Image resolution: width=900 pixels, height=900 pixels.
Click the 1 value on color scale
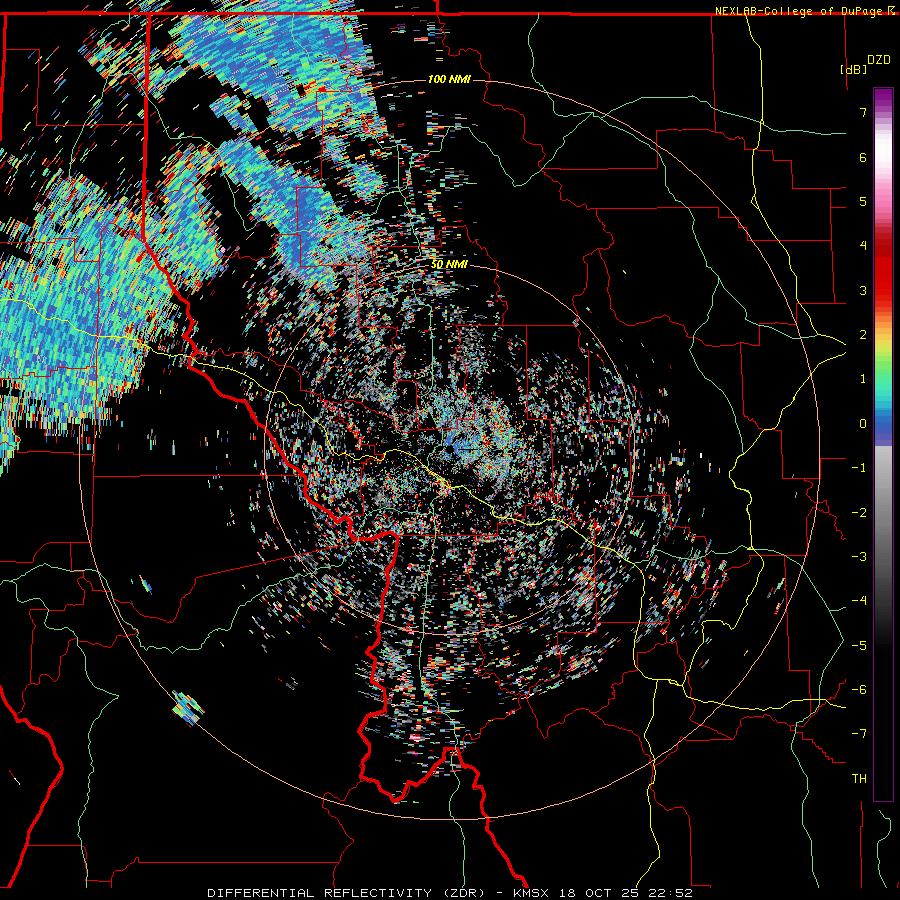click(863, 379)
